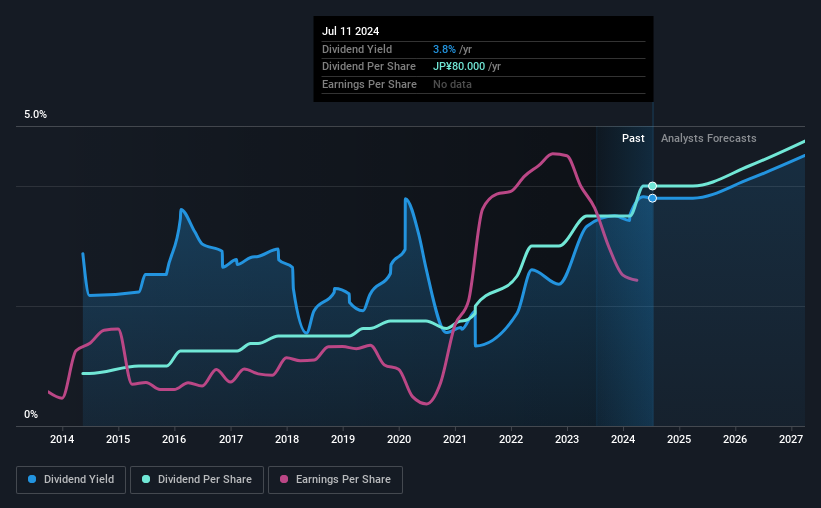The width and height of the screenshot is (821, 508).
Task: Click the 2020 x-axis year label
Action: click(398, 439)
